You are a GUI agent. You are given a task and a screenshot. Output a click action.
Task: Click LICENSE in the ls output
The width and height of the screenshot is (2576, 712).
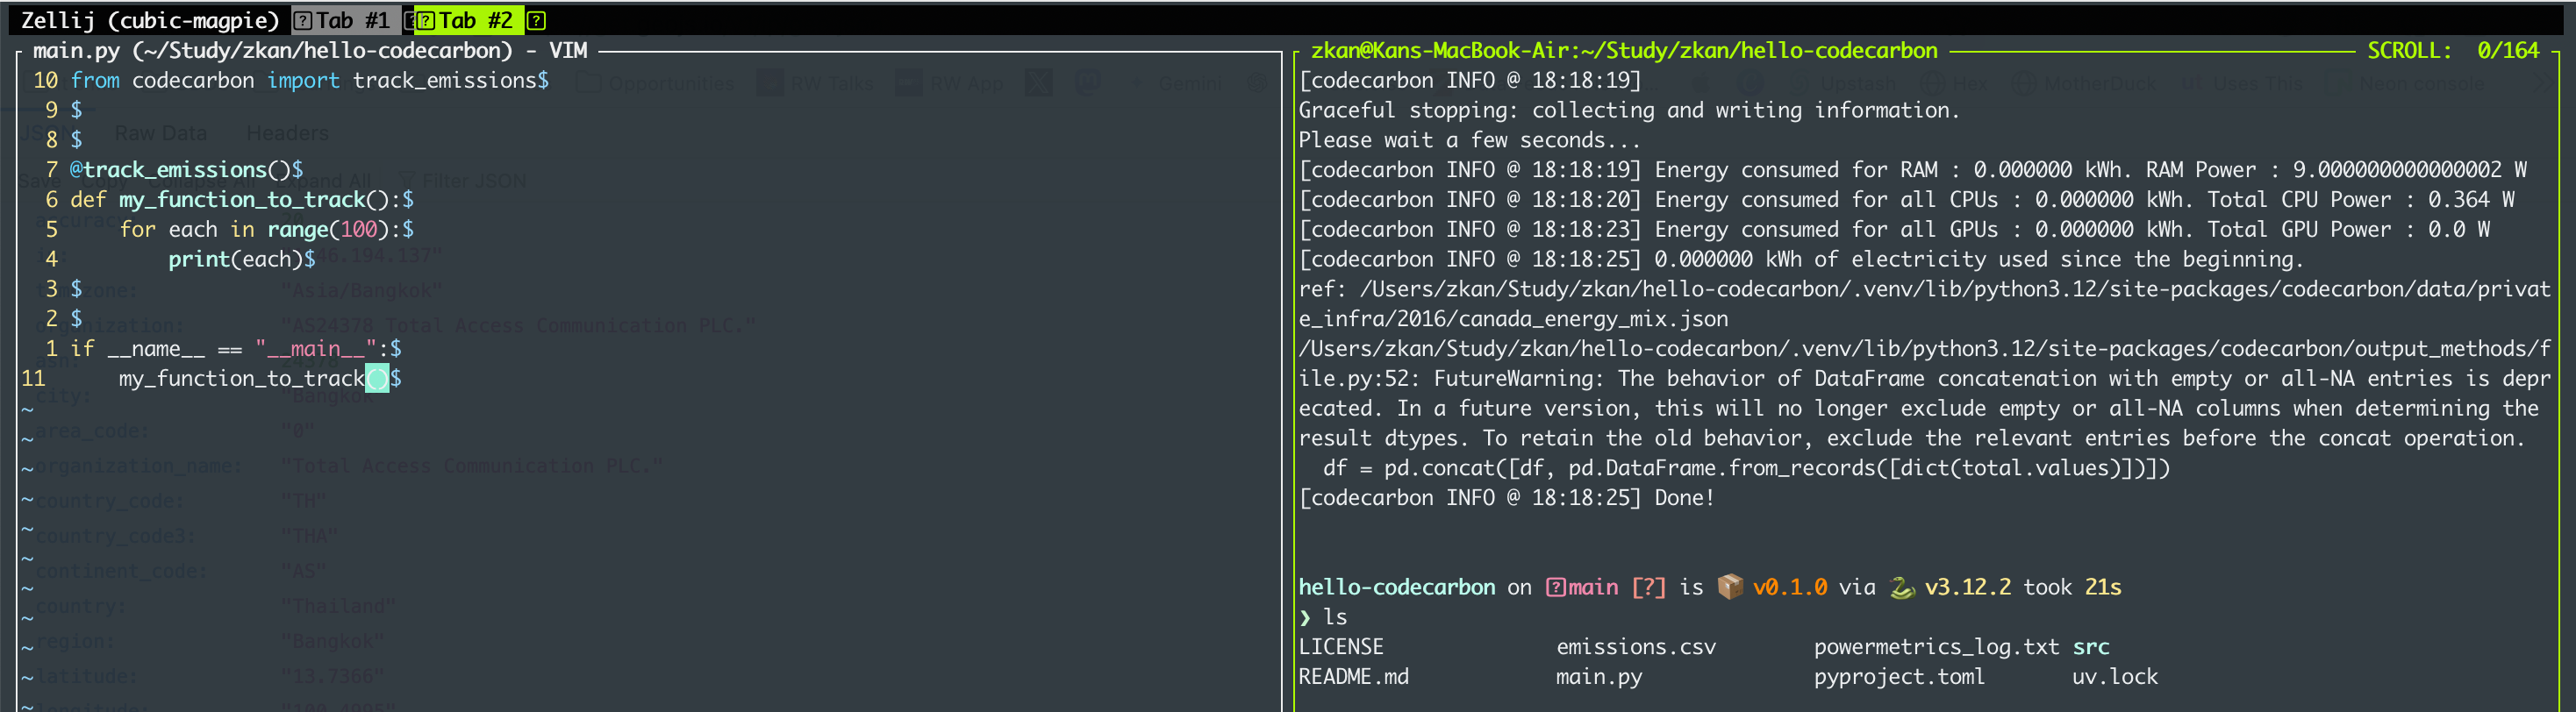(x=1341, y=647)
